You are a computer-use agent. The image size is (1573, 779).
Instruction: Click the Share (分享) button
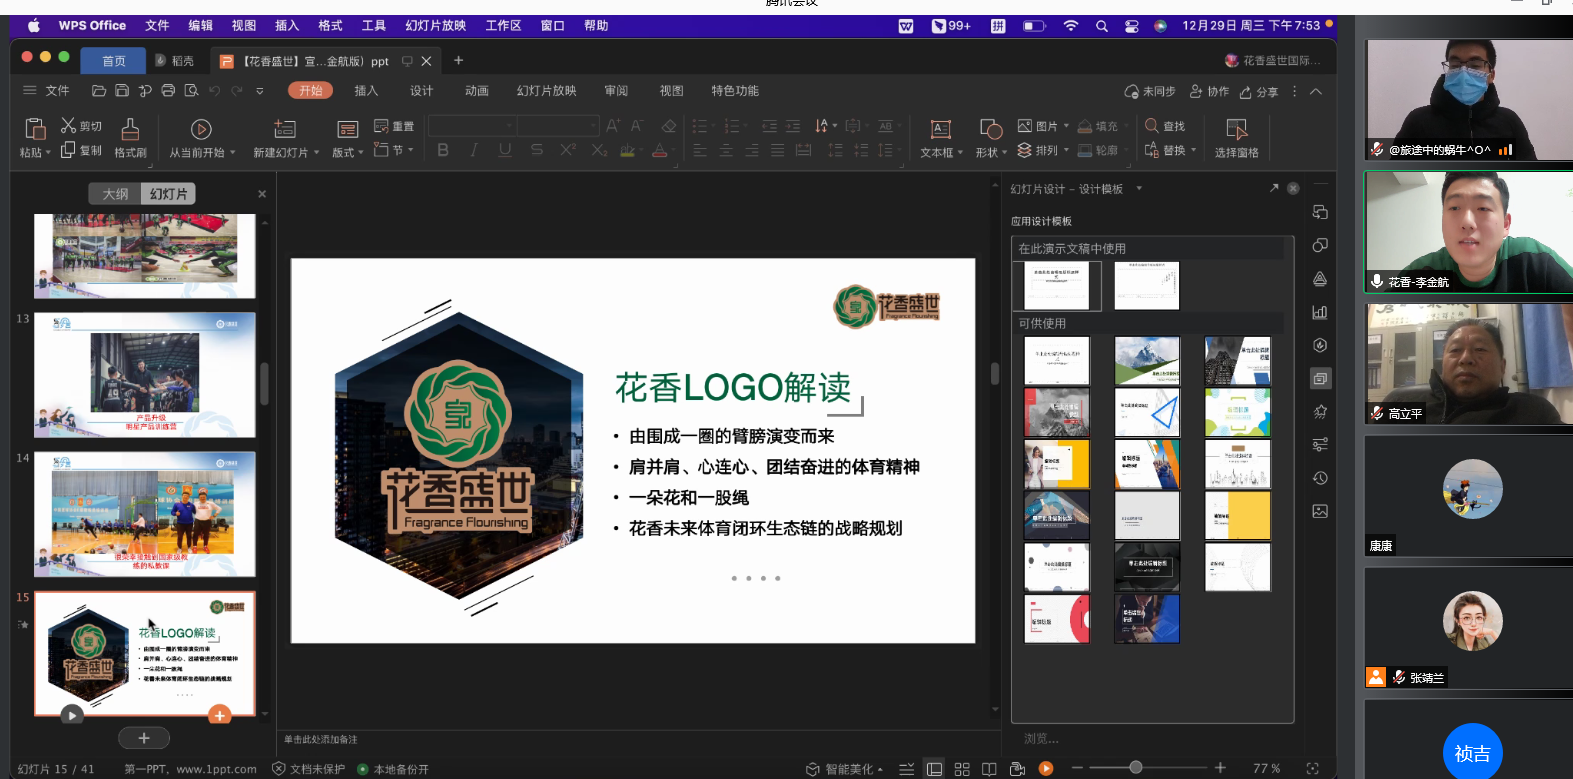(1259, 92)
